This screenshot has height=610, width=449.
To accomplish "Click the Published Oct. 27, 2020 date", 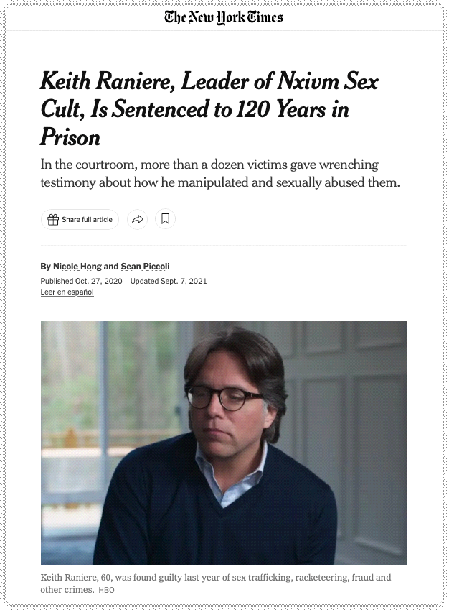I will 81,281.
